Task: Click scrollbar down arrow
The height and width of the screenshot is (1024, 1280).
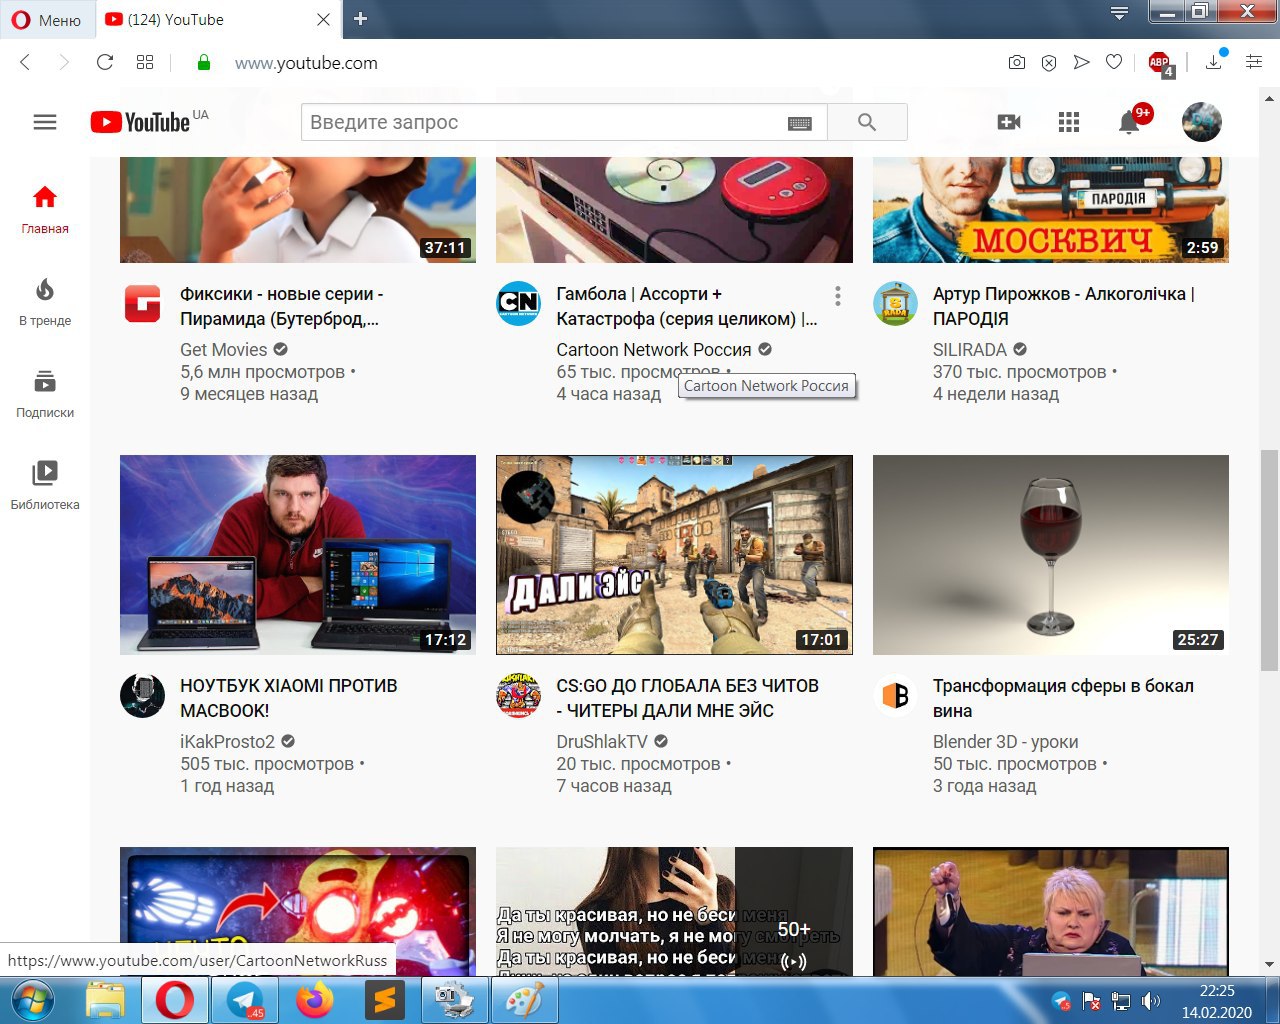Action: point(1269,965)
